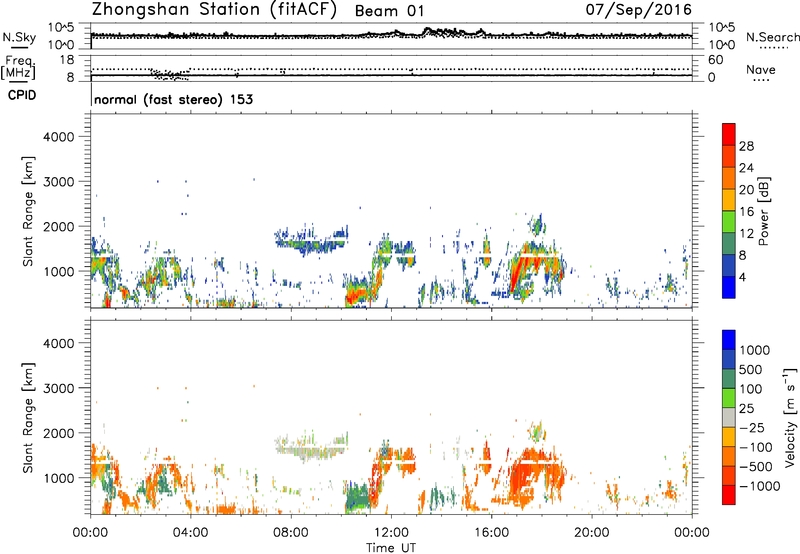Click '24' on the Power colorbar
This screenshot has width=800, height=554.
point(746,168)
